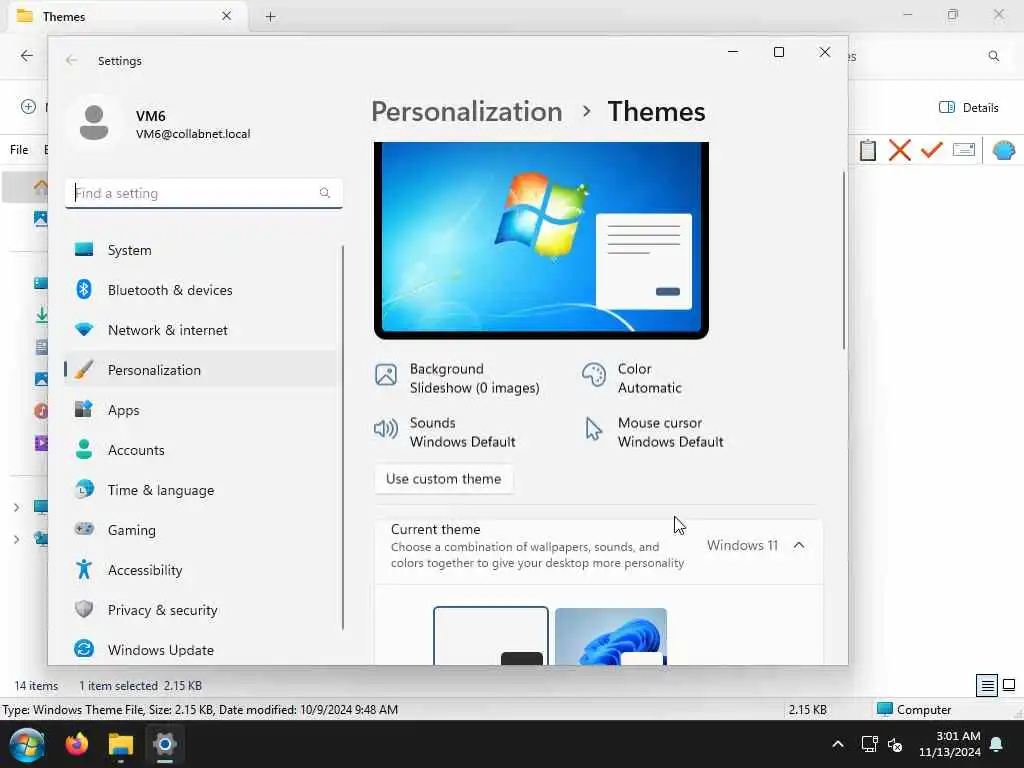Expand This PC tree node in Explorer
Screen dimensions: 1024x768
coord(16,507)
